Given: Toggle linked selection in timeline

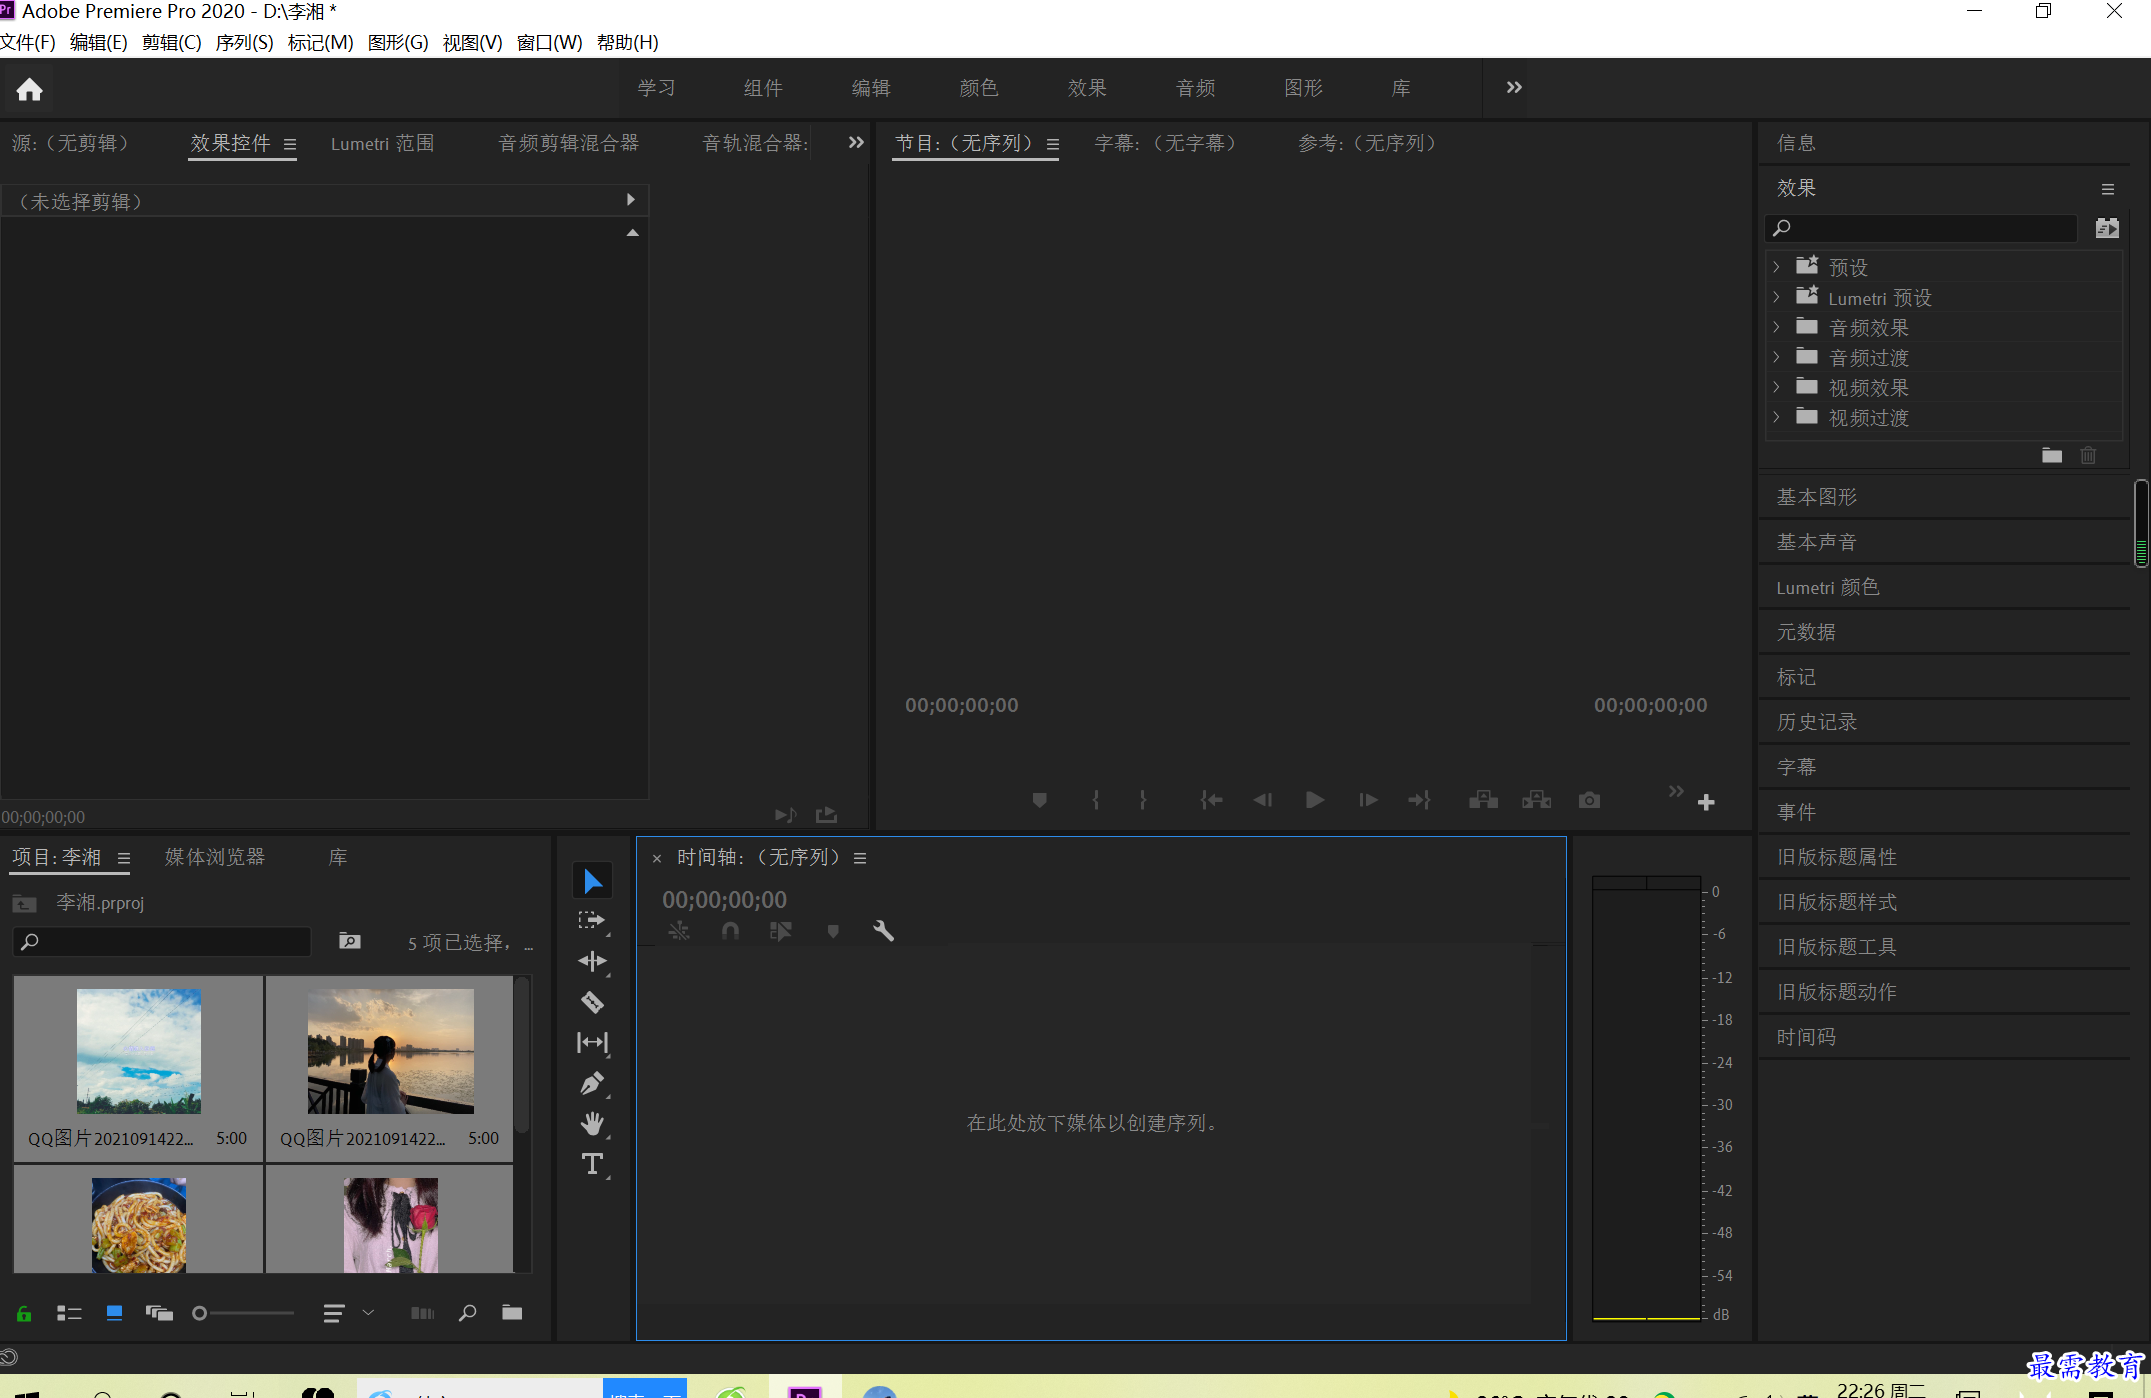Looking at the screenshot, I should point(781,931).
